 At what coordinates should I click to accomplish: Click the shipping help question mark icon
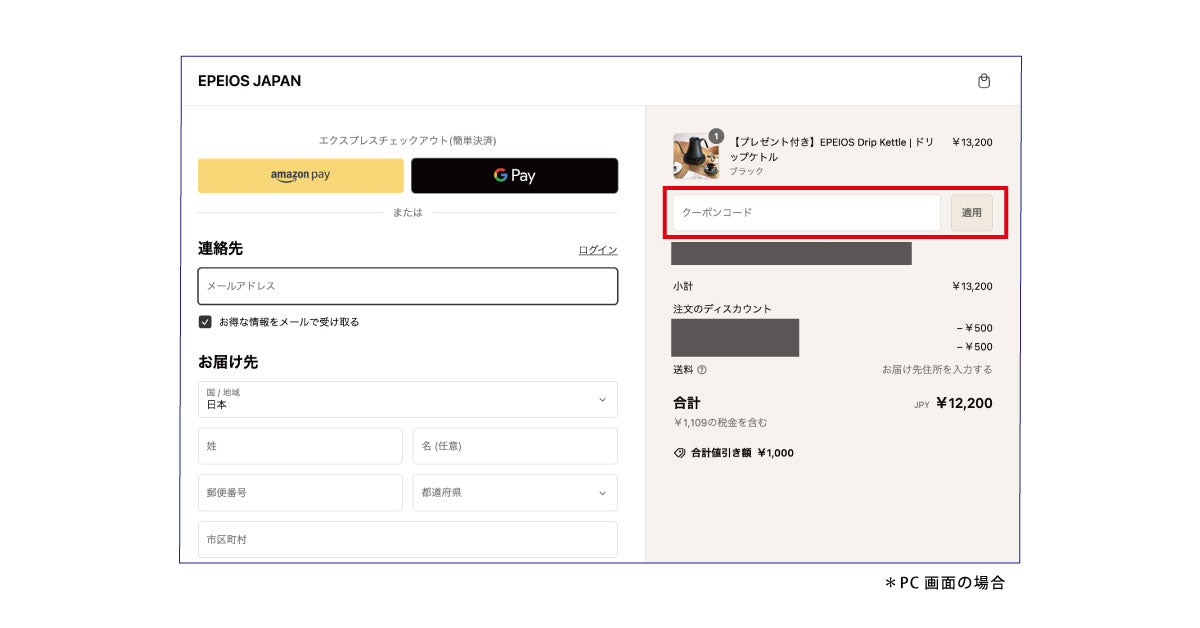(x=702, y=370)
